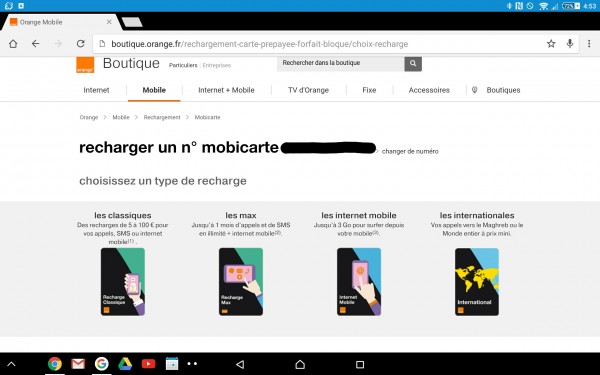600x375 pixels.
Task: Open Google app from the taskbar
Action: (101, 364)
